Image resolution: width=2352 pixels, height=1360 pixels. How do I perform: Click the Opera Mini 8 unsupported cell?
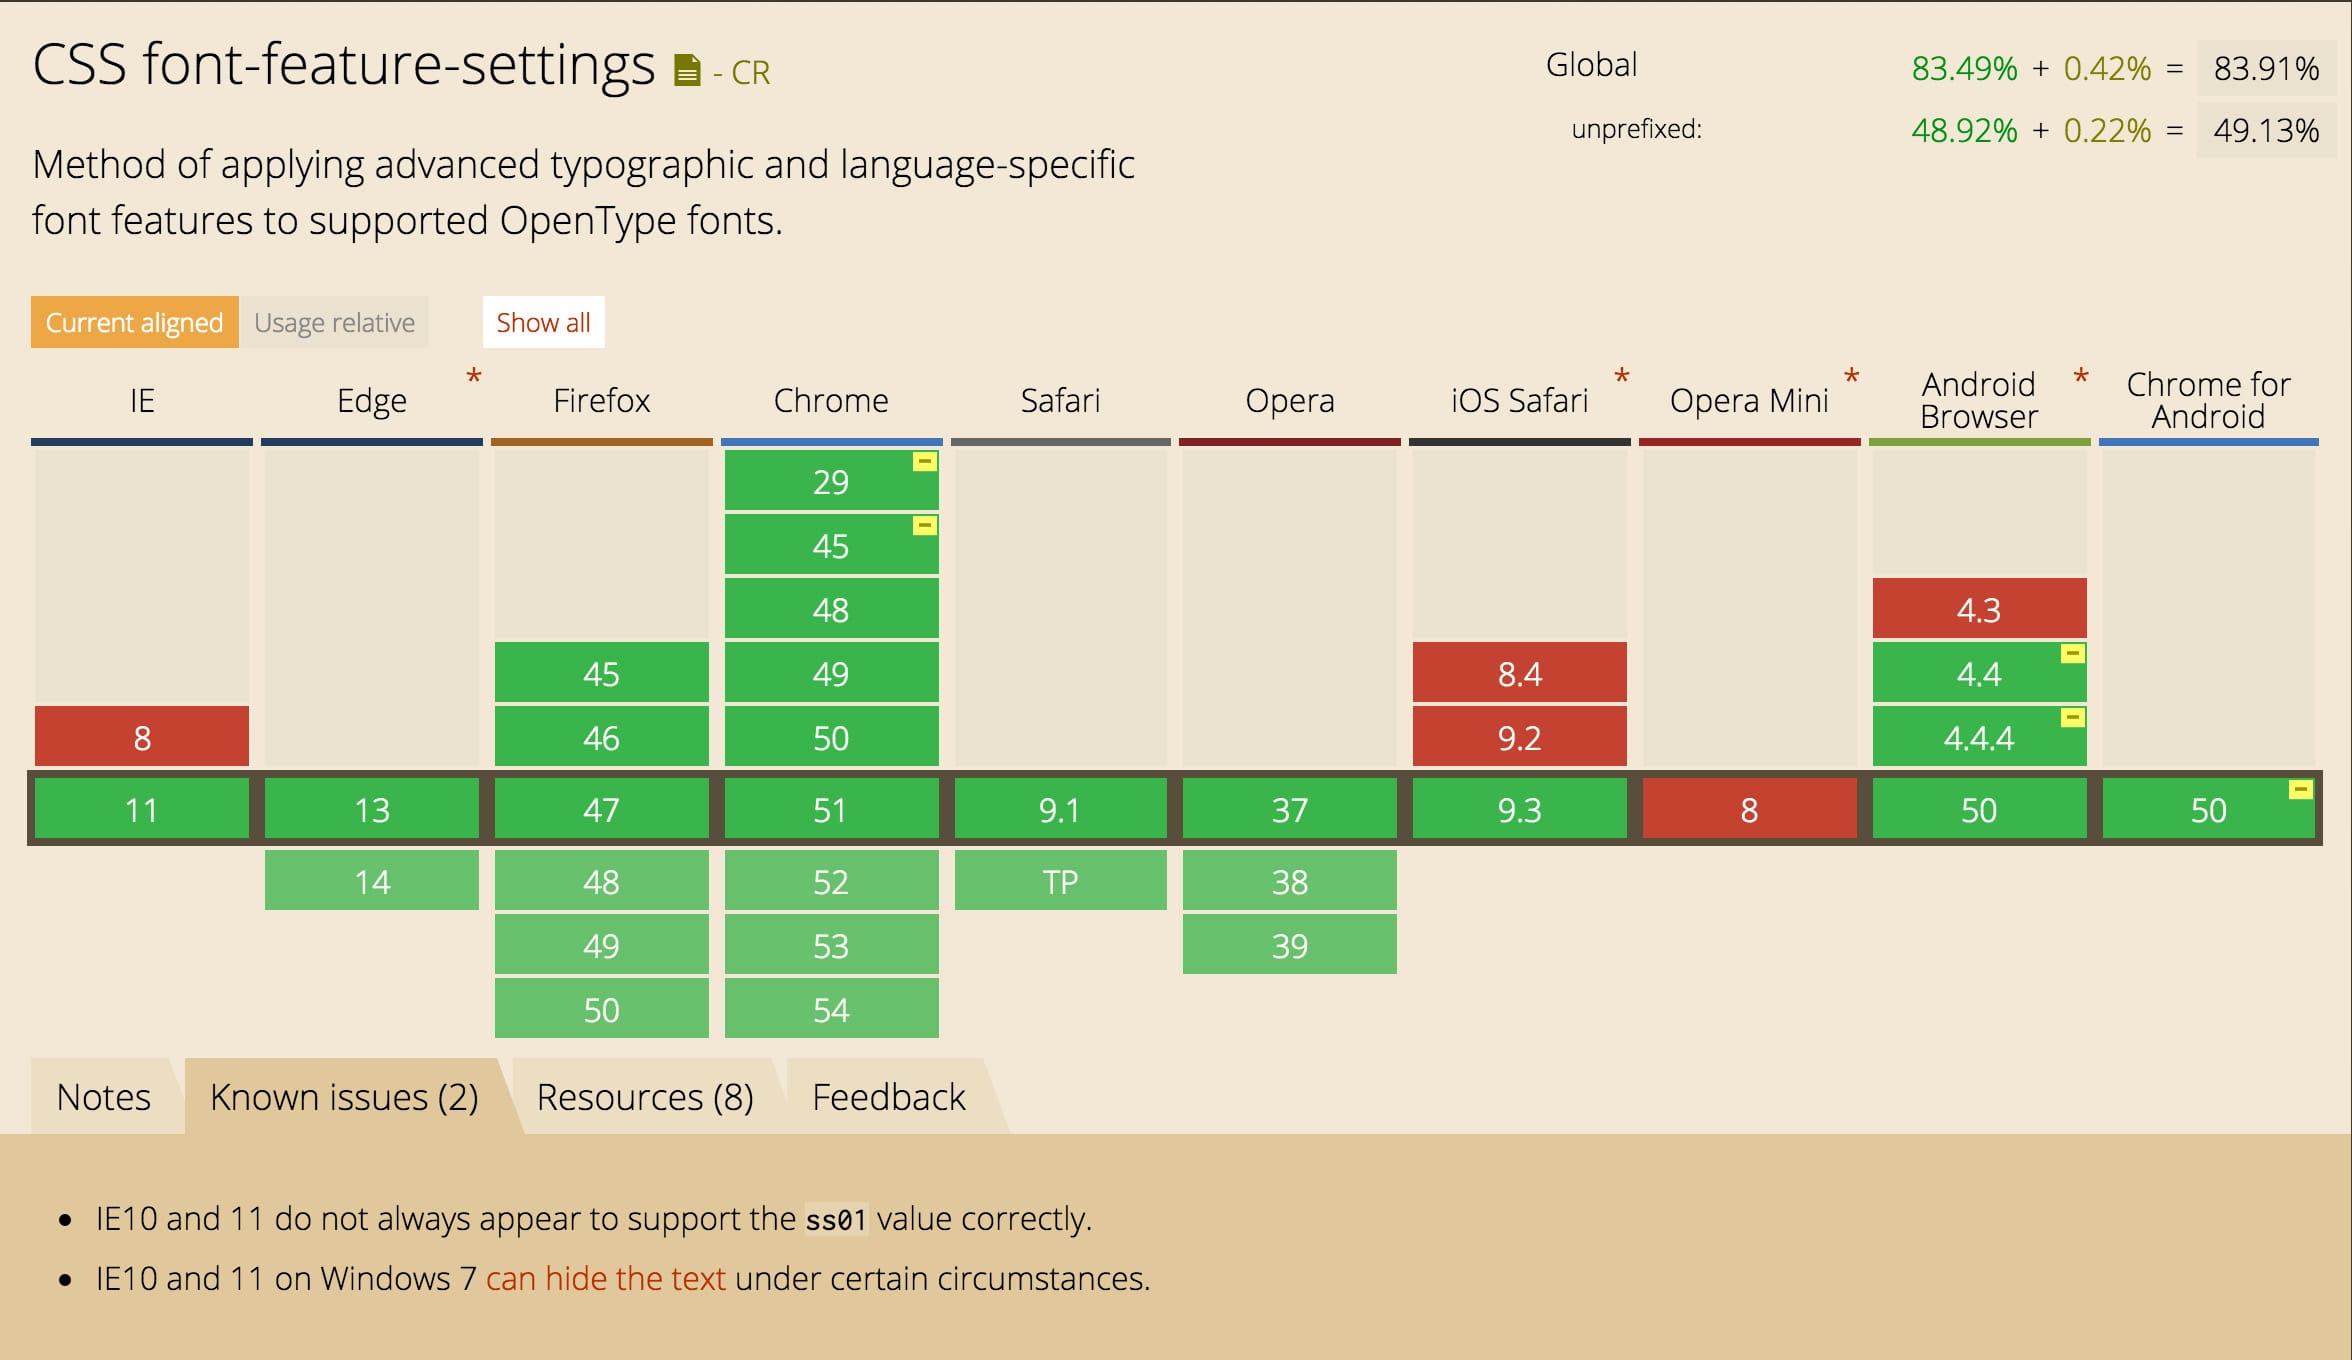click(x=1749, y=809)
